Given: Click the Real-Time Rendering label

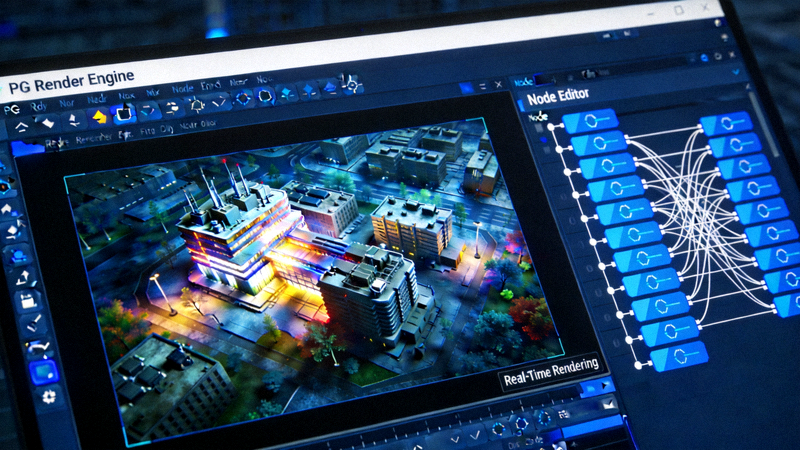Looking at the screenshot, I should coord(551,372).
